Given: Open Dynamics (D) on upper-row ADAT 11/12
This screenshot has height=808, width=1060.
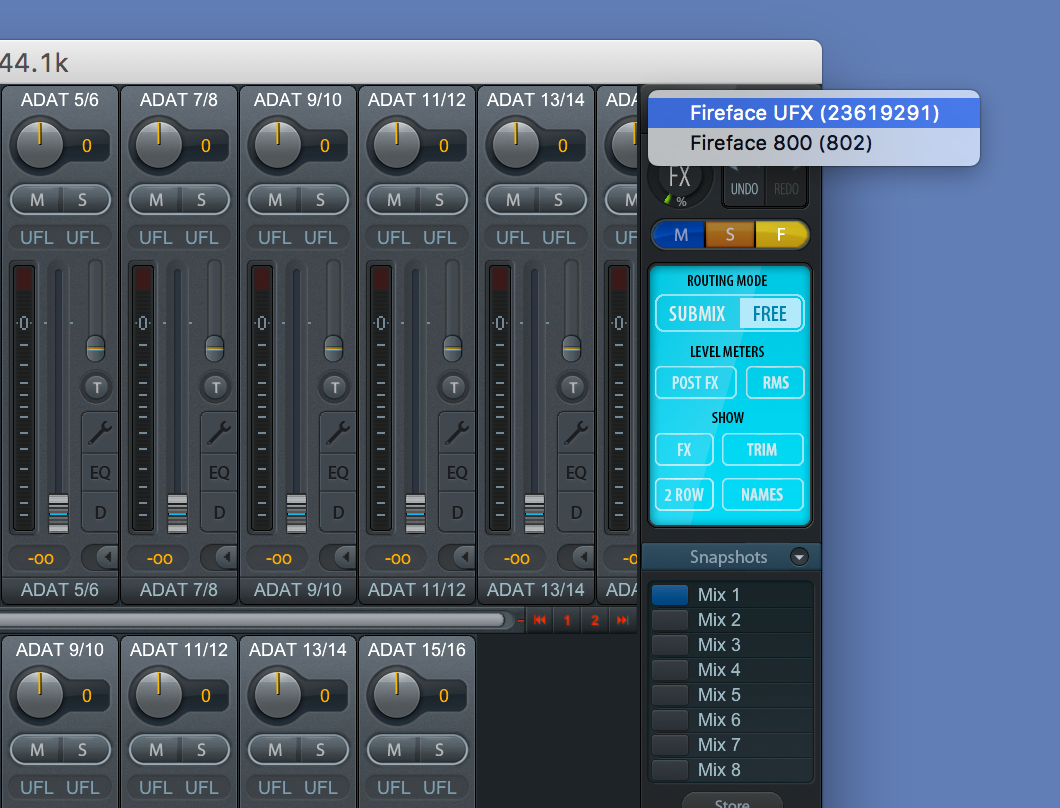Looking at the screenshot, I should pyautogui.click(x=457, y=513).
